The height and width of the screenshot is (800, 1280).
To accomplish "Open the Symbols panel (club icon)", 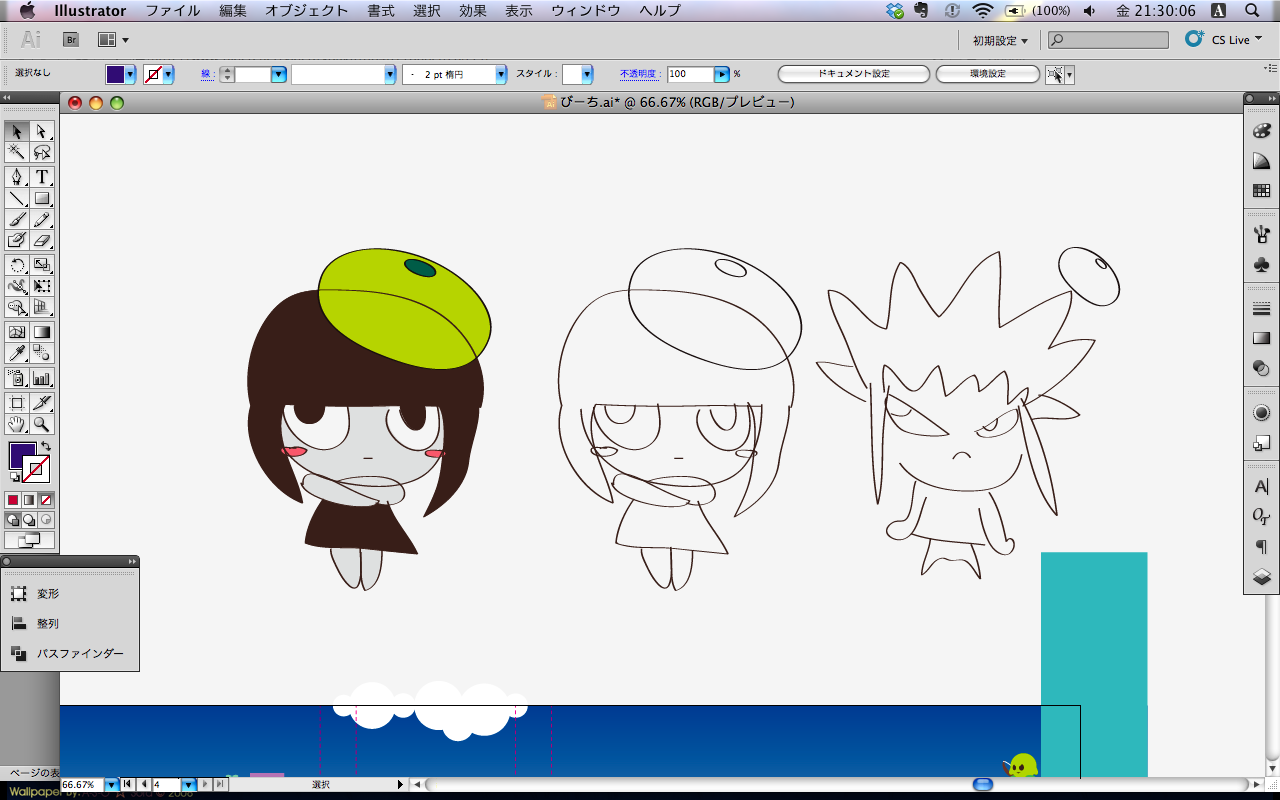I will pyautogui.click(x=1261, y=265).
